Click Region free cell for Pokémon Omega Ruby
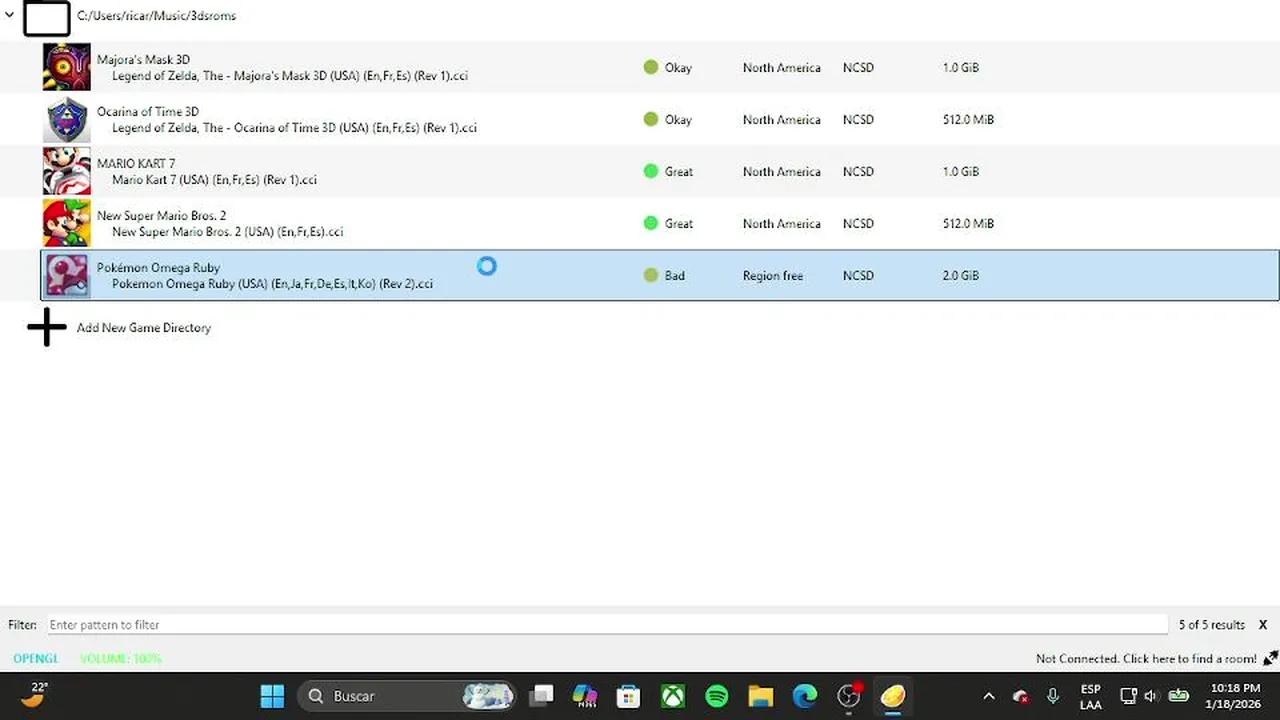 point(772,276)
